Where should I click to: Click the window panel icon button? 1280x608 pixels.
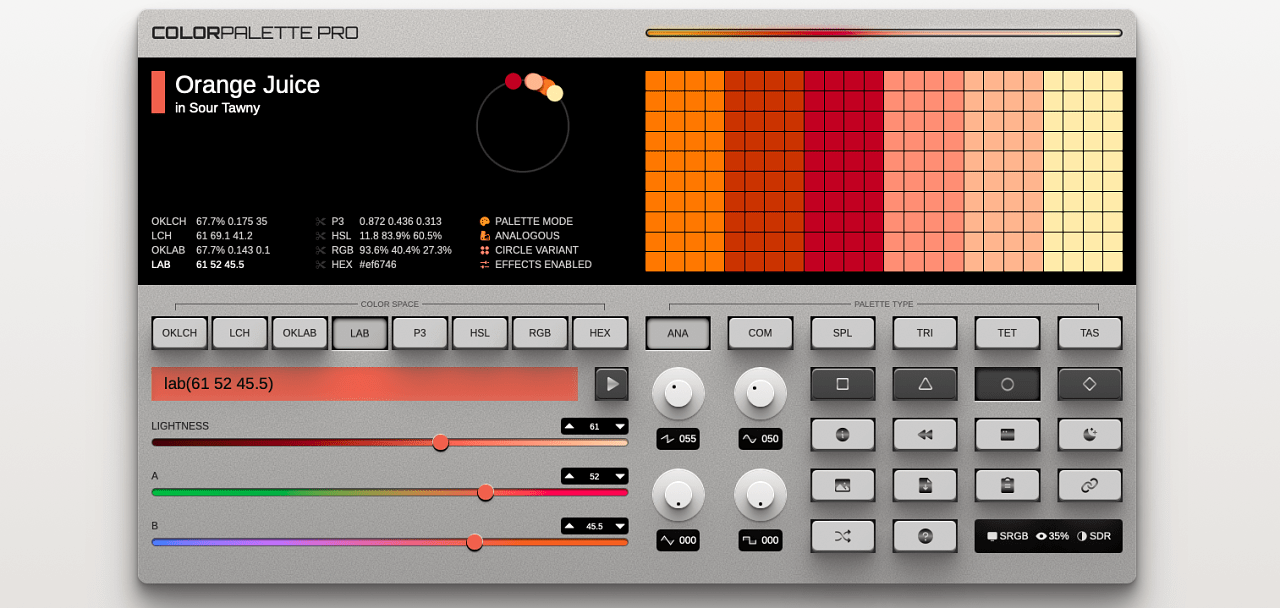(1007, 434)
